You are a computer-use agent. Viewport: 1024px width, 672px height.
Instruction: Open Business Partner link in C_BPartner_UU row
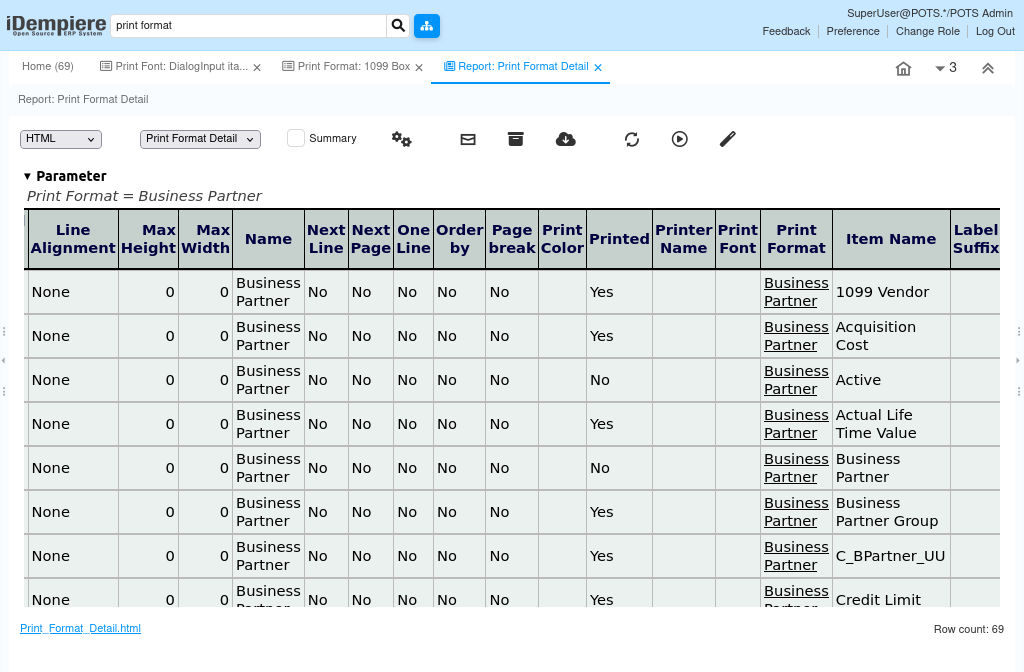tap(796, 556)
